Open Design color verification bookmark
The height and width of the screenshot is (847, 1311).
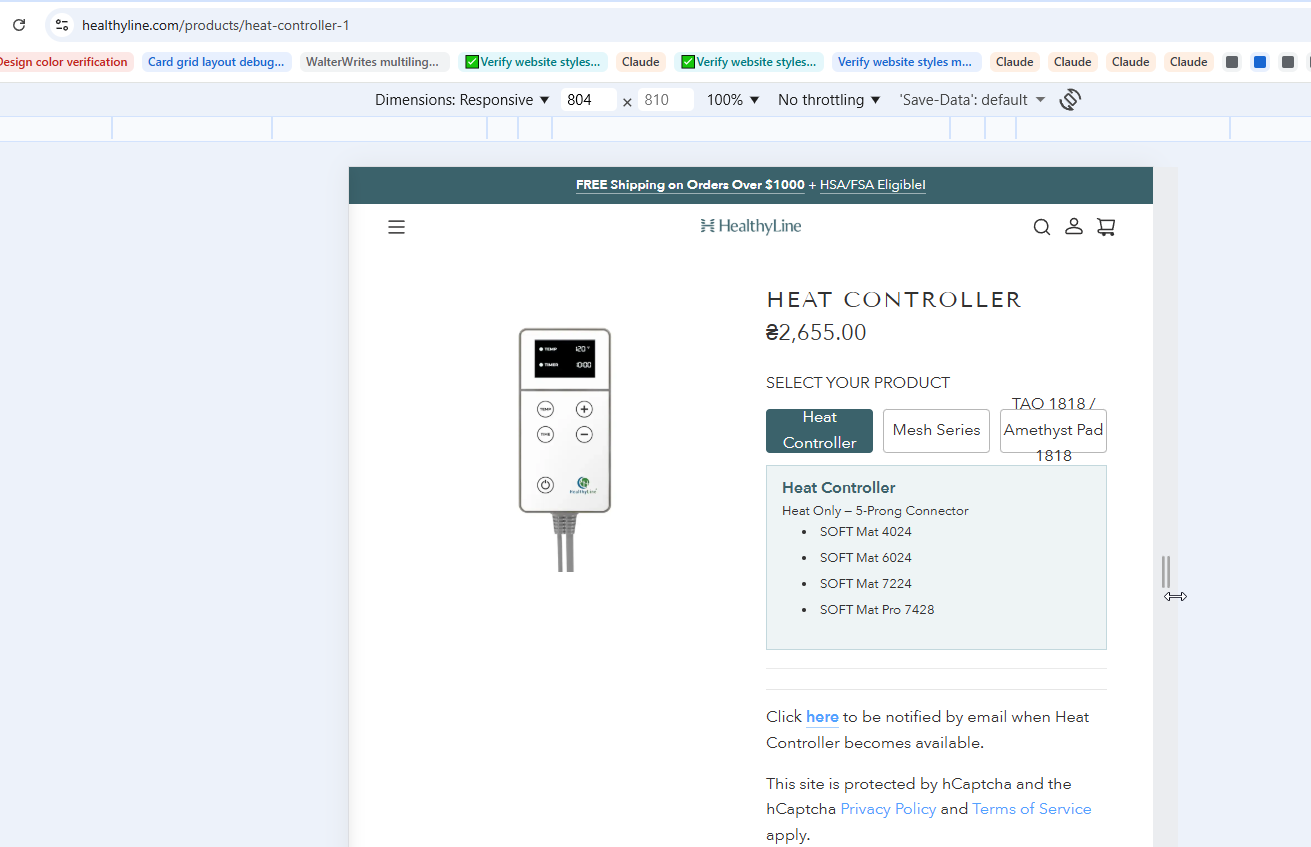(x=62, y=62)
